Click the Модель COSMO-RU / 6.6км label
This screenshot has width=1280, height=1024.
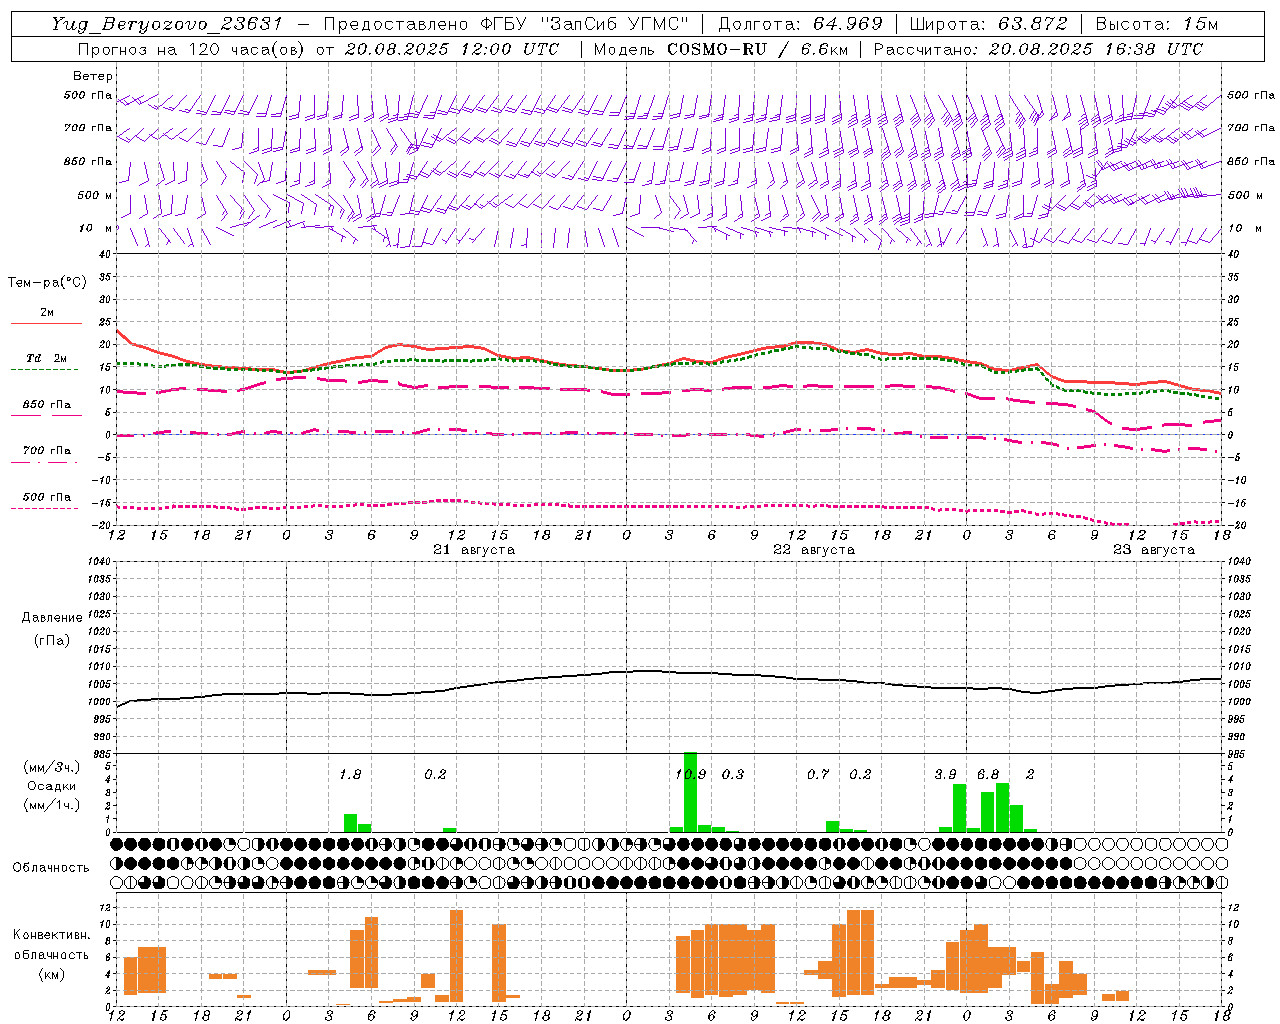[x=721, y=49]
